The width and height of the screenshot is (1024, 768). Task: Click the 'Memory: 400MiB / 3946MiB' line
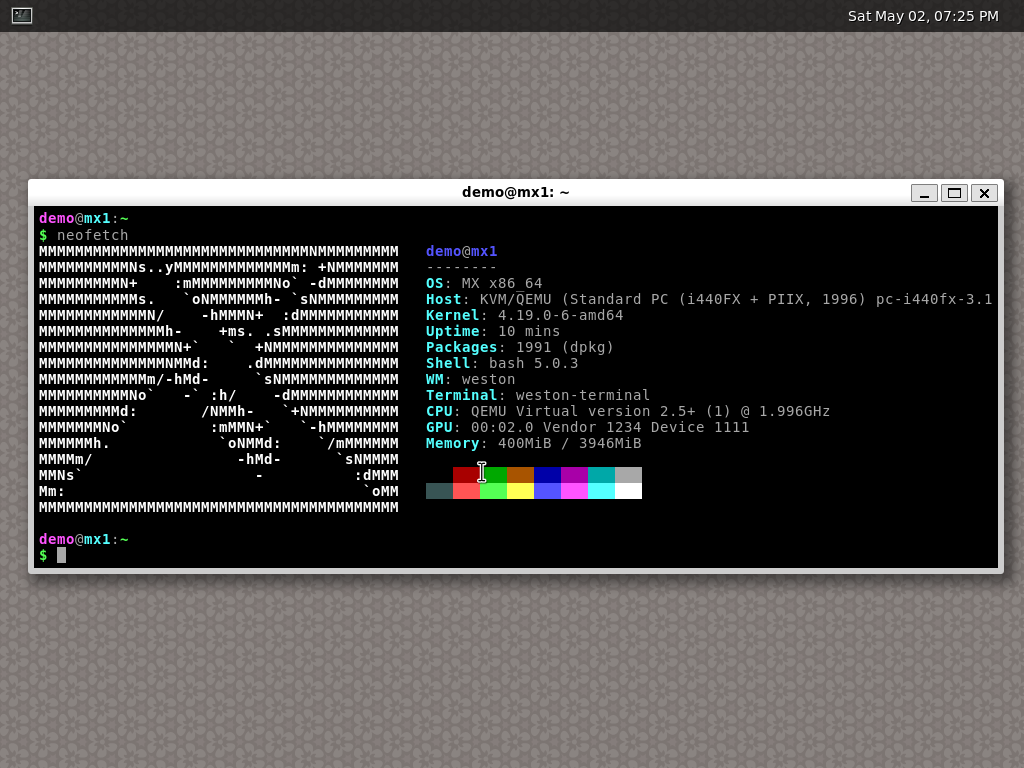(534, 443)
